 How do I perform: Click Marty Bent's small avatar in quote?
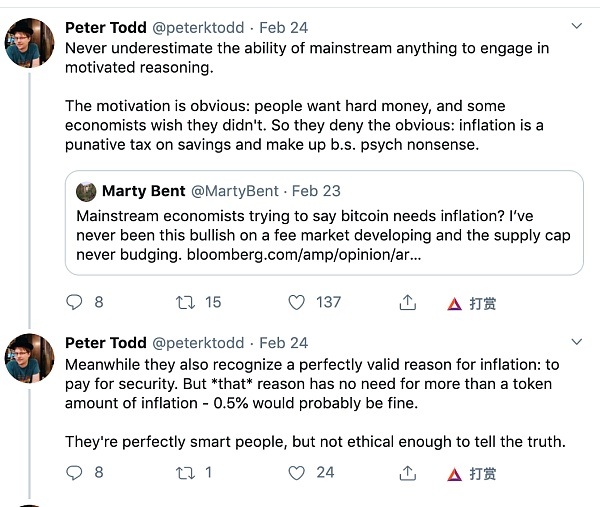pyautogui.click(x=86, y=190)
